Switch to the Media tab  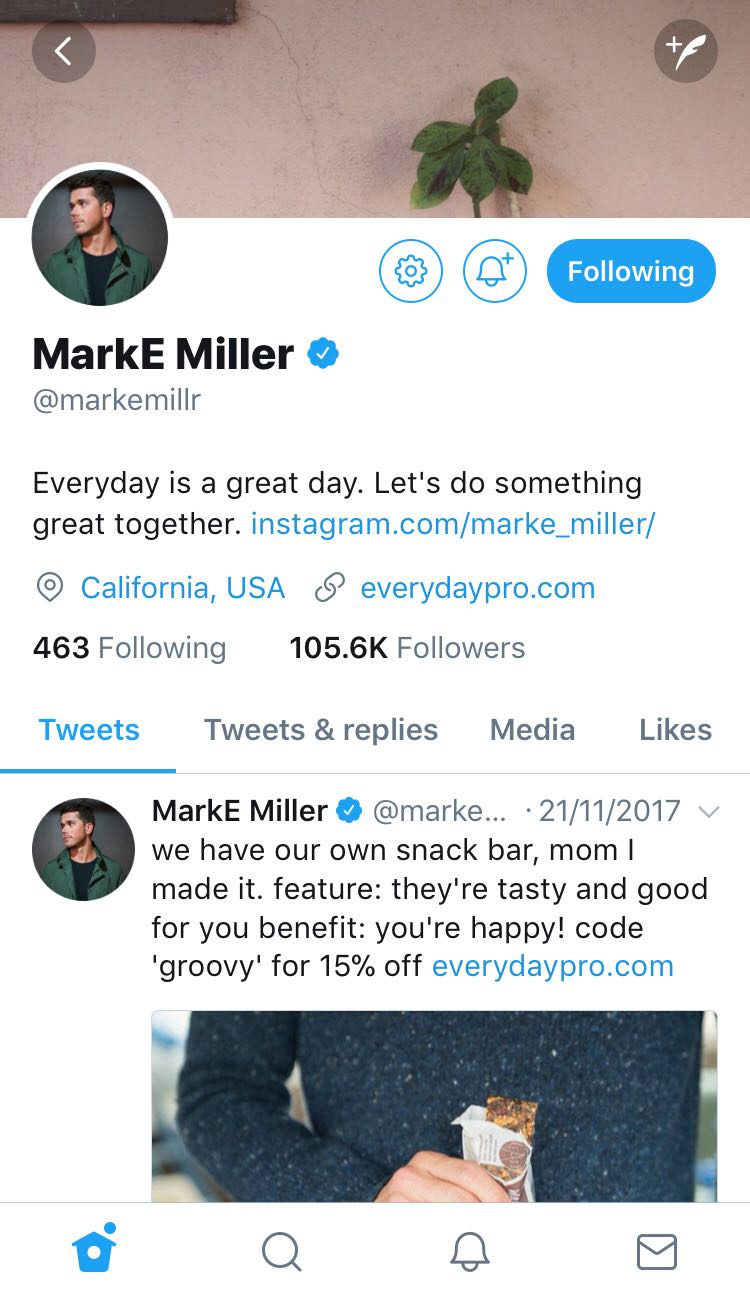(532, 730)
